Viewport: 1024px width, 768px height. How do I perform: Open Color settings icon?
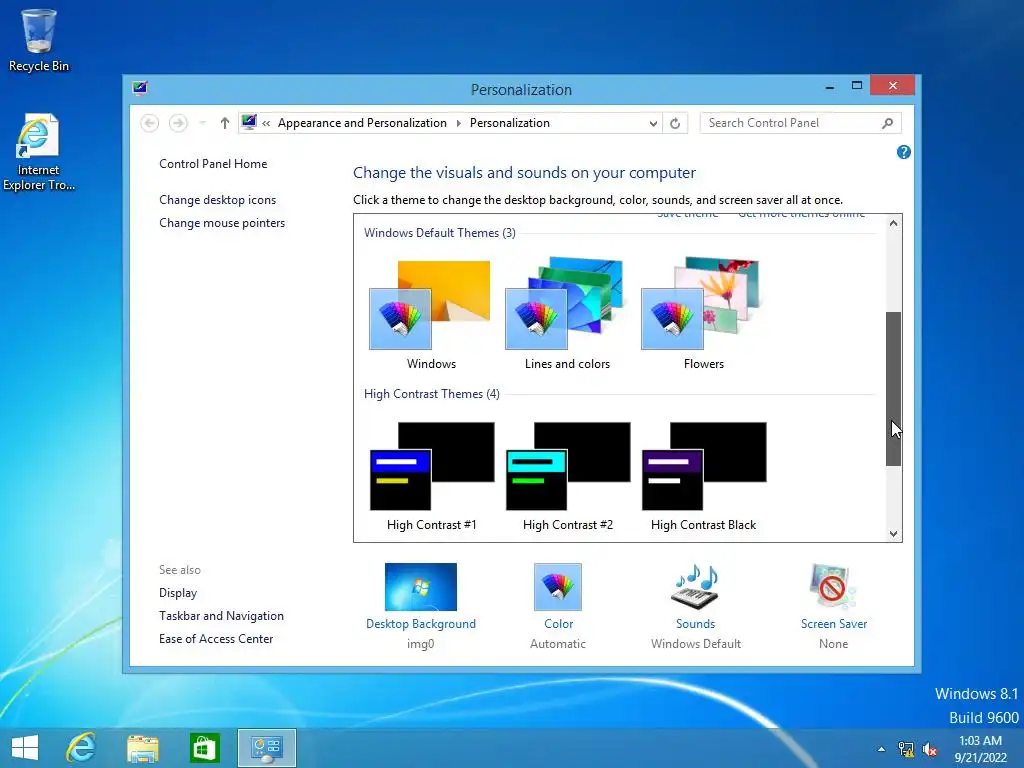tap(558, 586)
